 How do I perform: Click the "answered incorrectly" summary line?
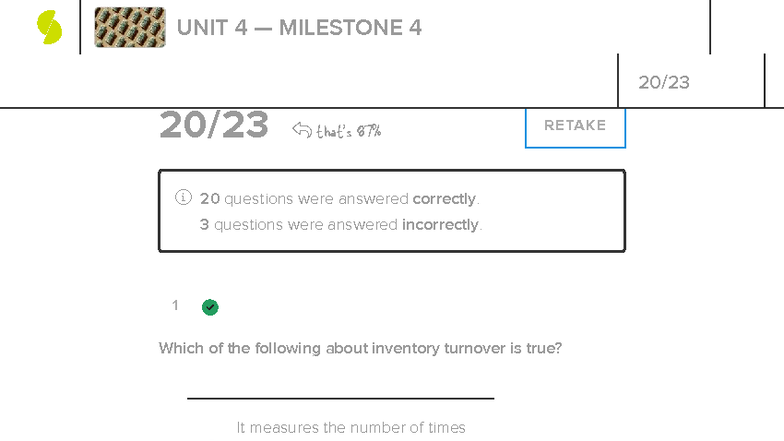click(341, 224)
